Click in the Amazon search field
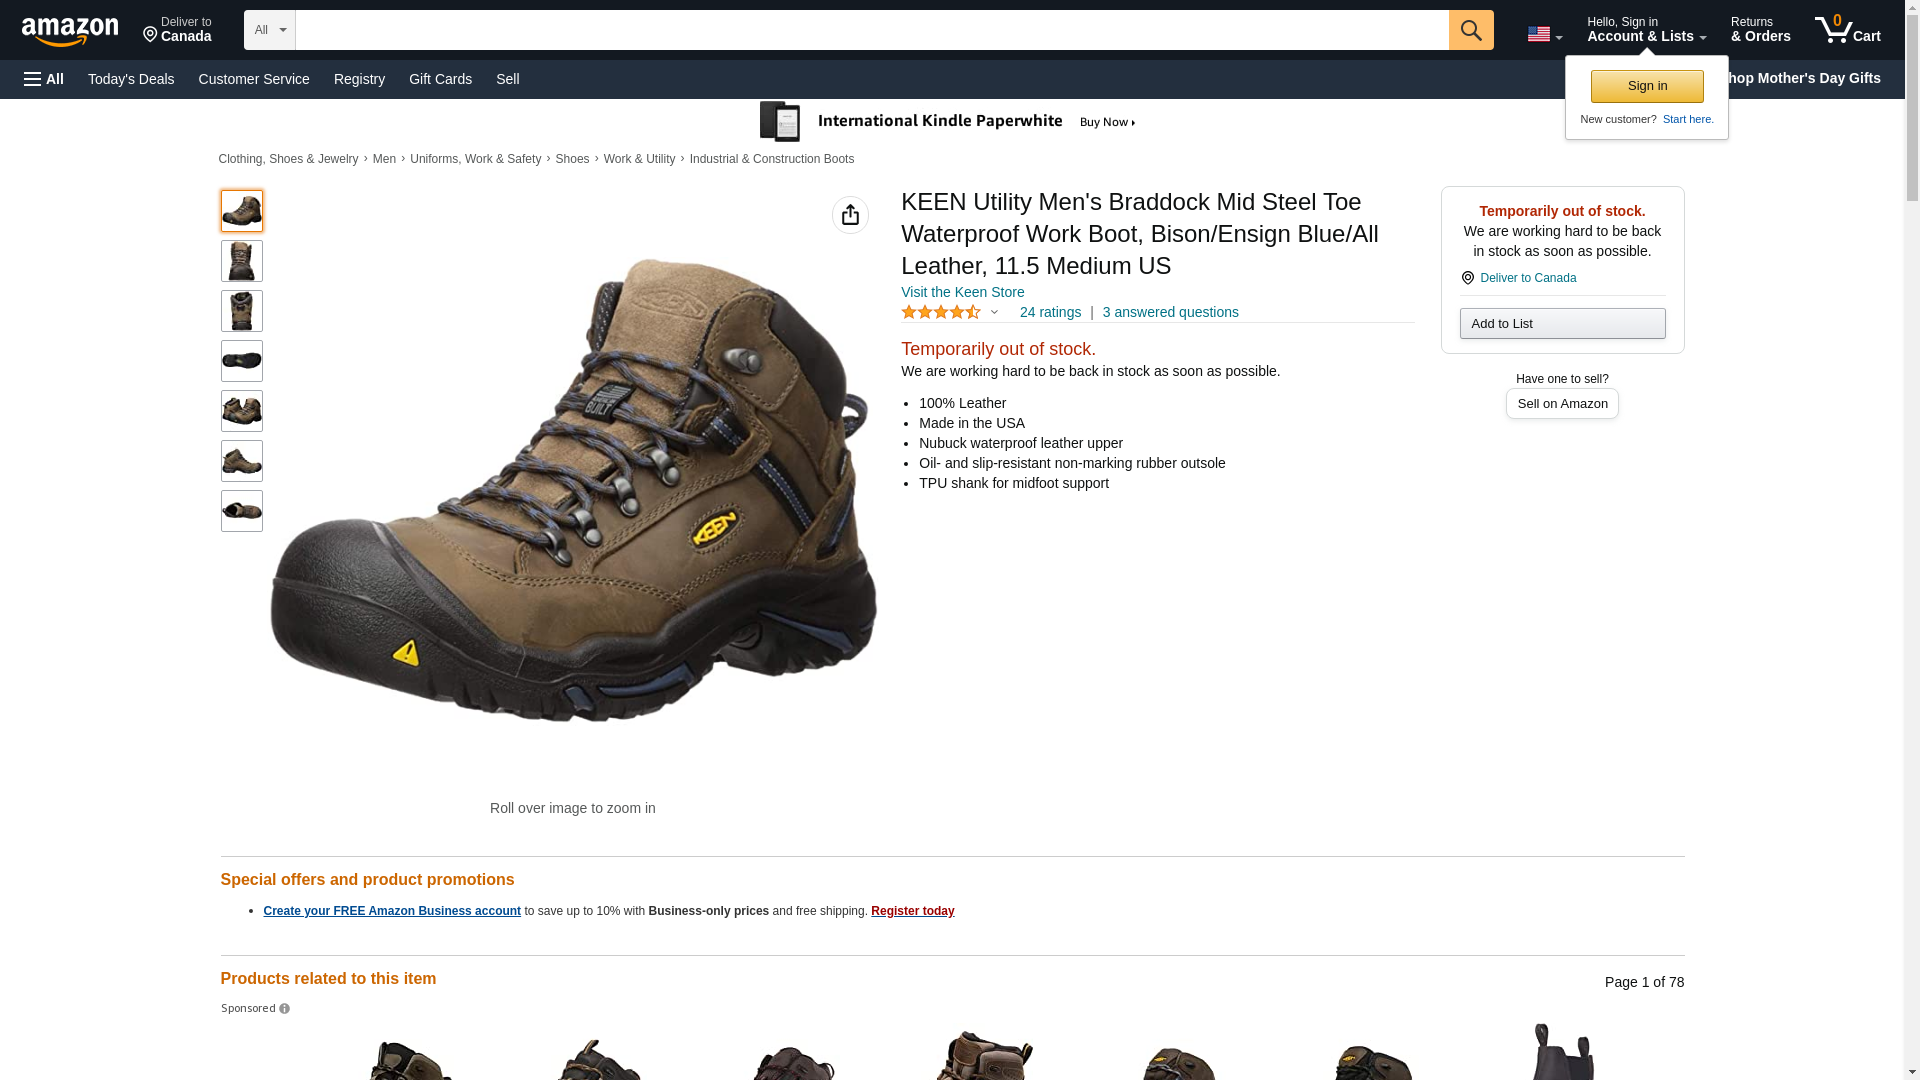This screenshot has height=1080, width=1920. (x=872, y=30)
